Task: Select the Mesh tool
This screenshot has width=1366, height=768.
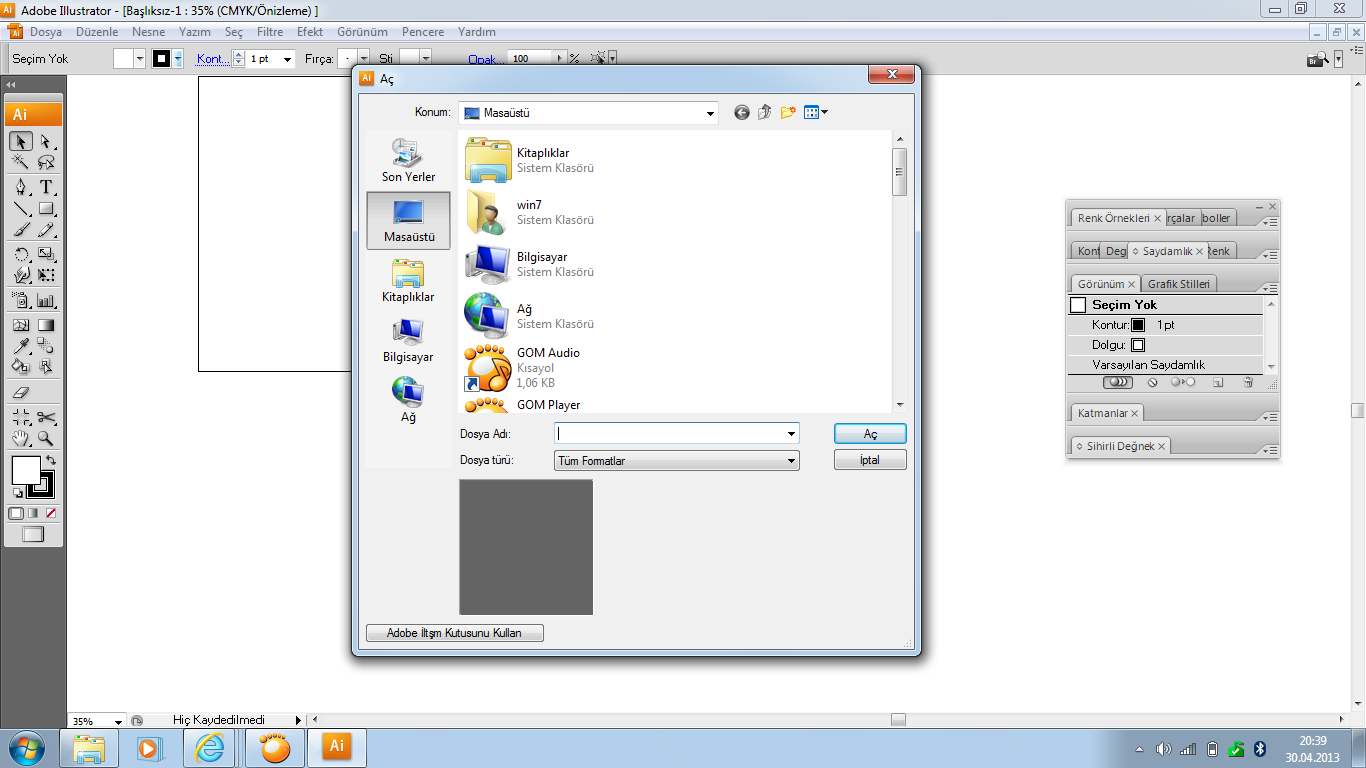Action: tap(22, 325)
